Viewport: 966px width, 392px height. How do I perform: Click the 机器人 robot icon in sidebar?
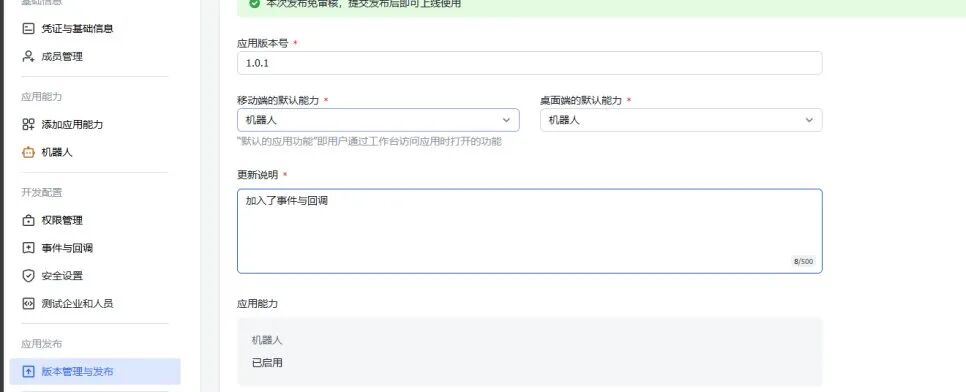[x=28, y=152]
